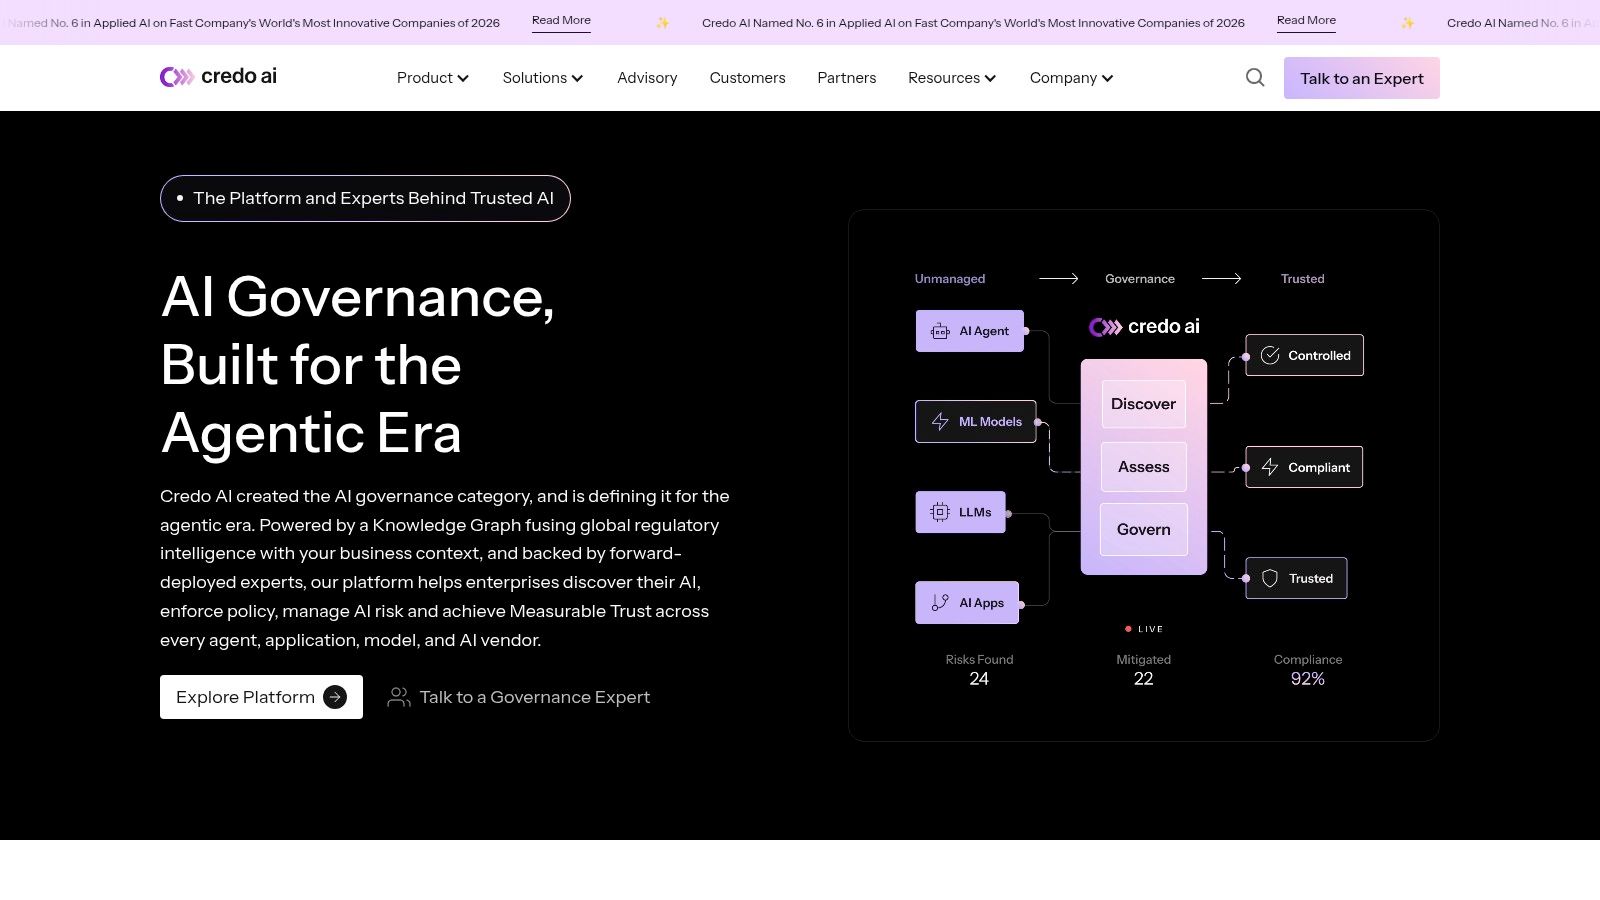The height and width of the screenshot is (900, 1600).
Task: Click the arrow between Unmanaged and Governance
Action: (x=1059, y=279)
